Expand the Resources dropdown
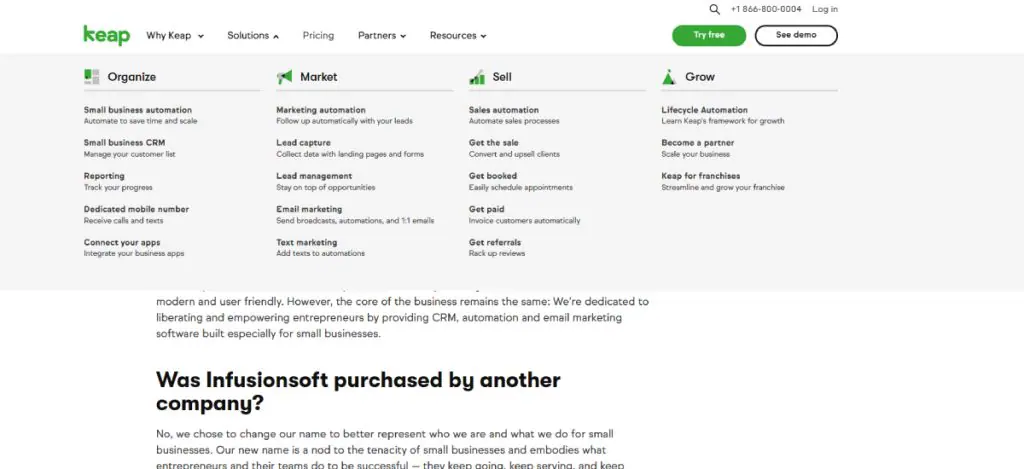Viewport: 1024px width, 469px height. click(458, 36)
